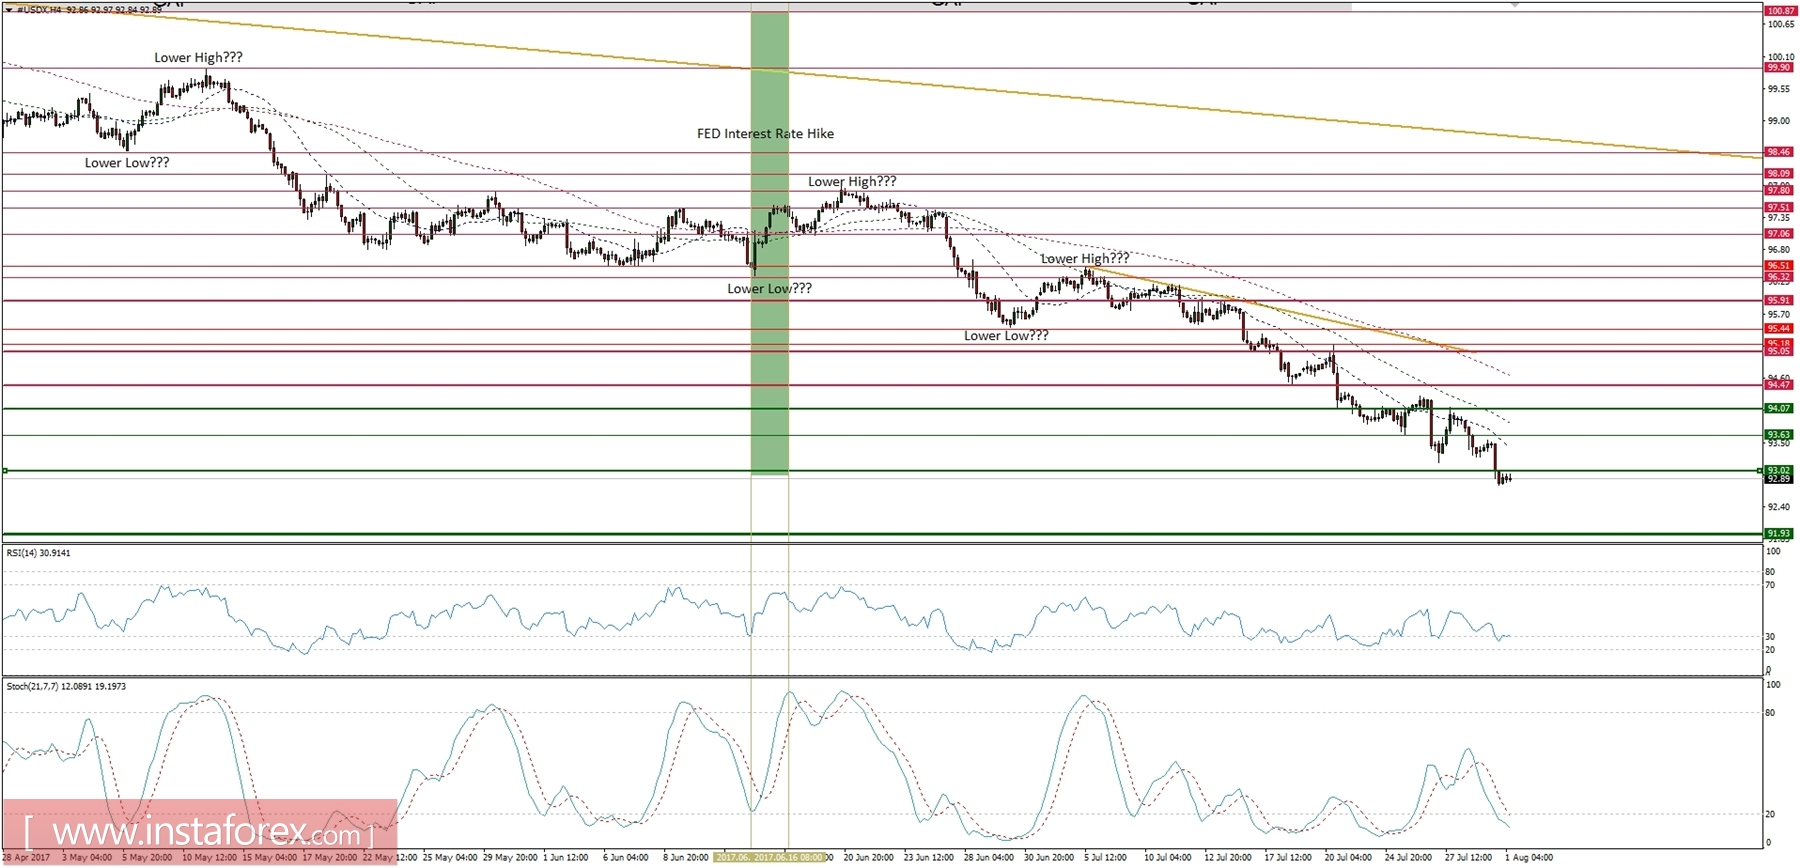Click the highlighted 2017.06.16 08:00 date marker

point(790,857)
